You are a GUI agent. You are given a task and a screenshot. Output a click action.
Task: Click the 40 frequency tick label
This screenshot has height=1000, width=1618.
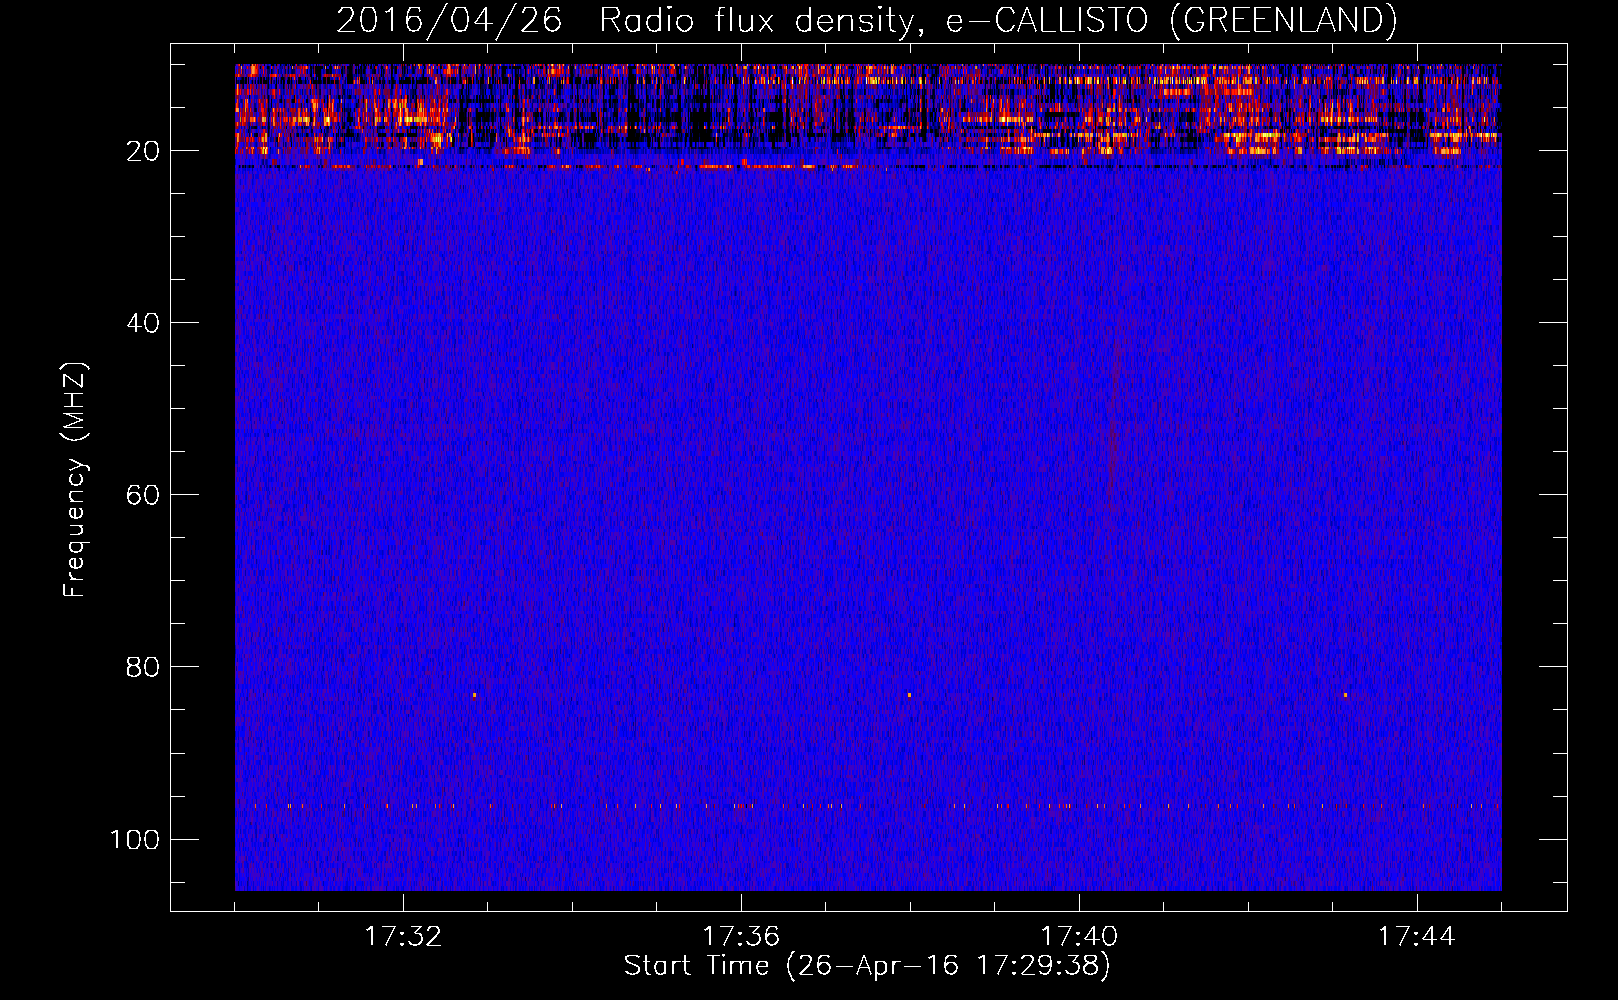pos(143,323)
